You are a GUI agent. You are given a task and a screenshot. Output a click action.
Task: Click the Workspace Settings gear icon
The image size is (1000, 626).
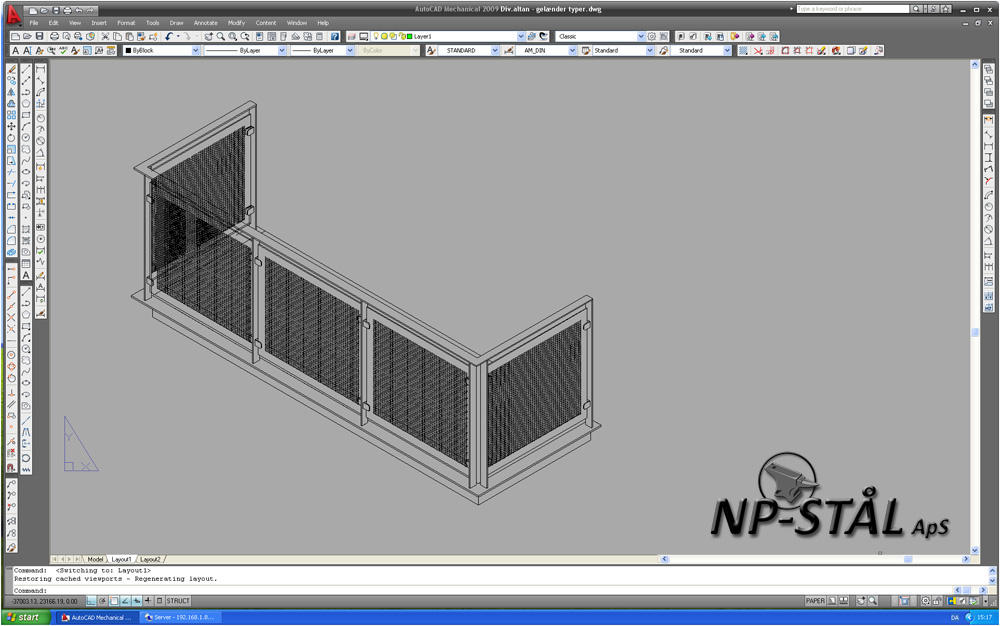pyautogui.click(x=652, y=36)
